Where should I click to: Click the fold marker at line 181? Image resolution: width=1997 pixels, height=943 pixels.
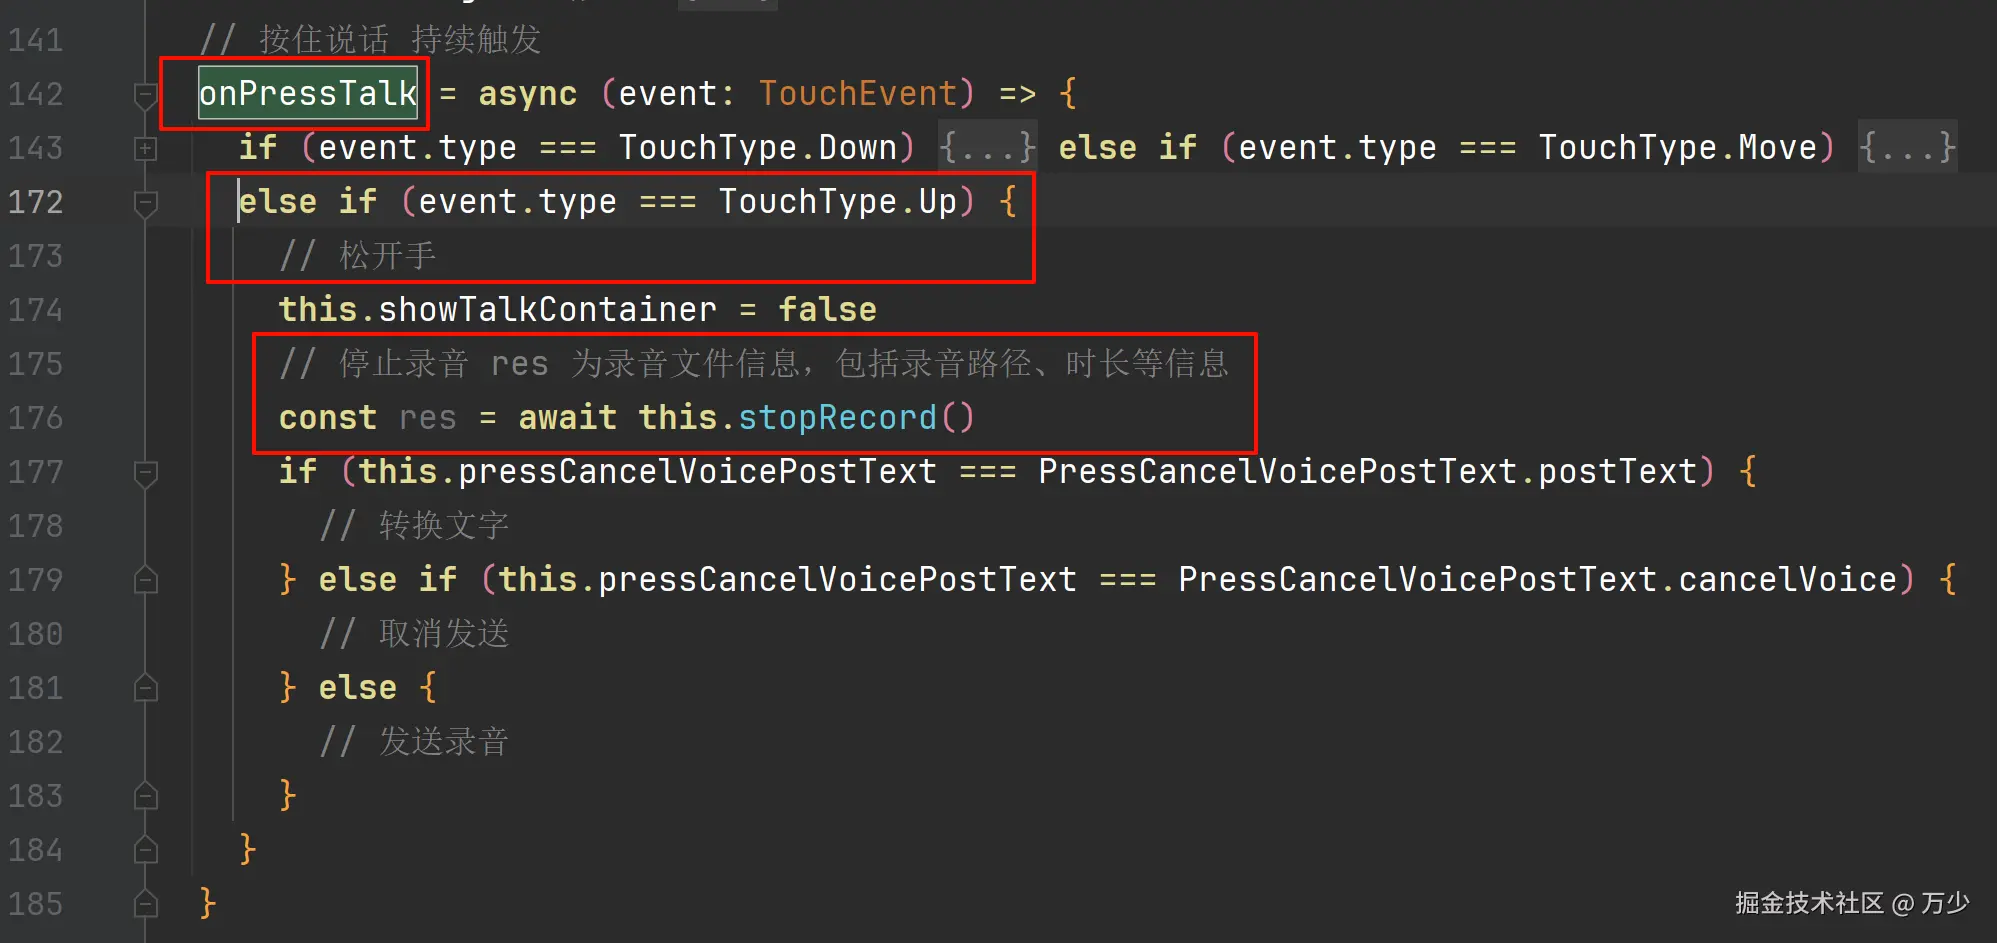(146, 688)
